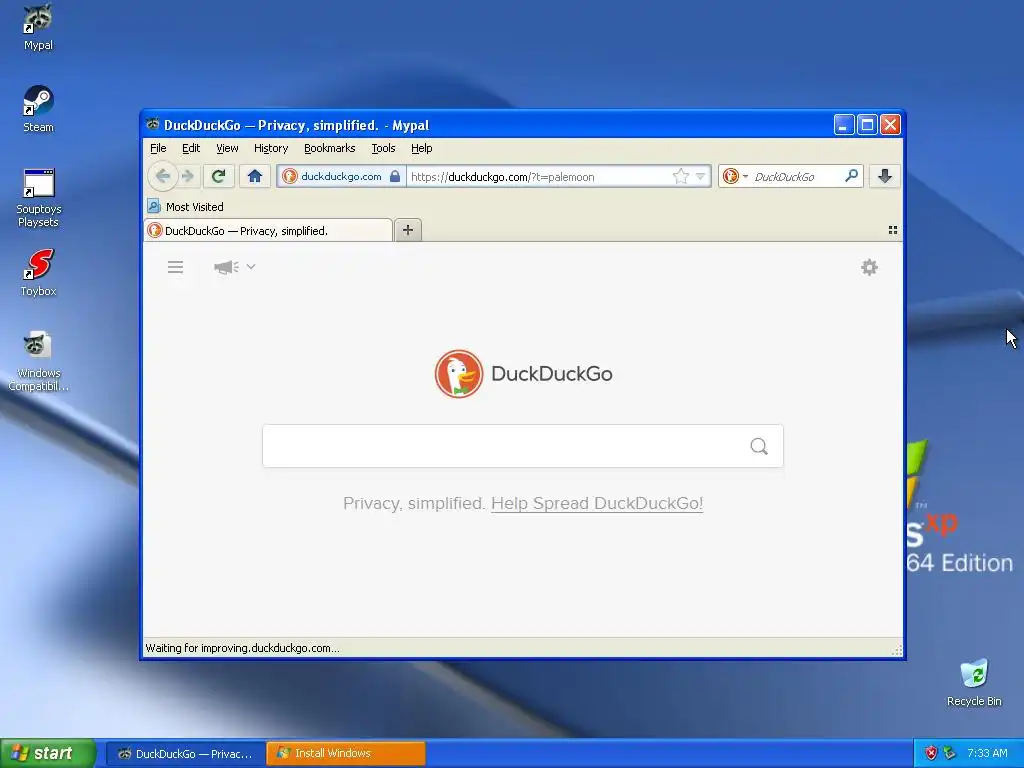This screenshot has height=768, width=1024.
Task: Open the File menu
Action: pos(158,148)
